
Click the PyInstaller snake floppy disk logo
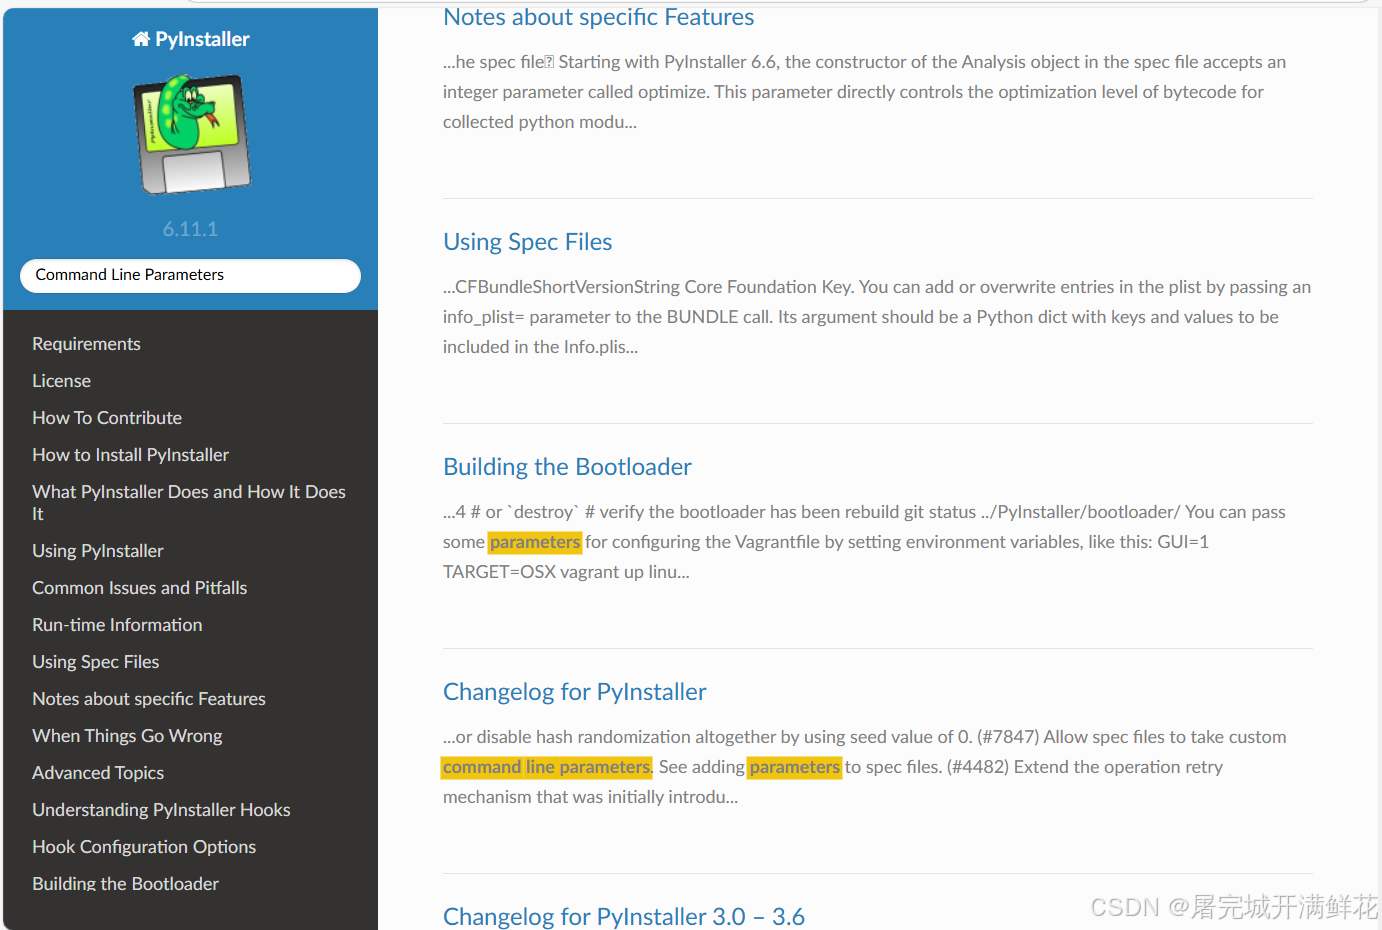click(x=192, y=134)
